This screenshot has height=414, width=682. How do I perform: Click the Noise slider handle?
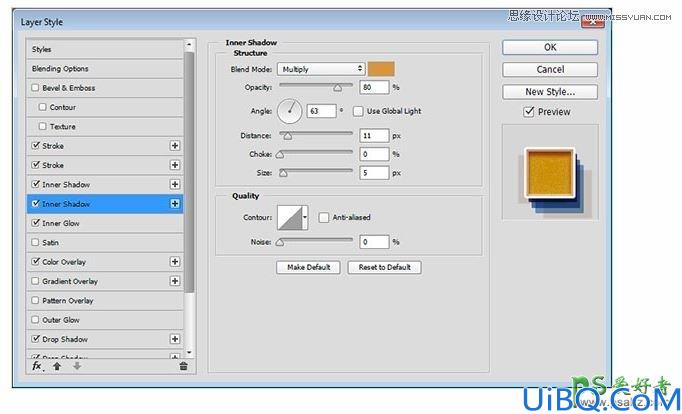(280, 243)
